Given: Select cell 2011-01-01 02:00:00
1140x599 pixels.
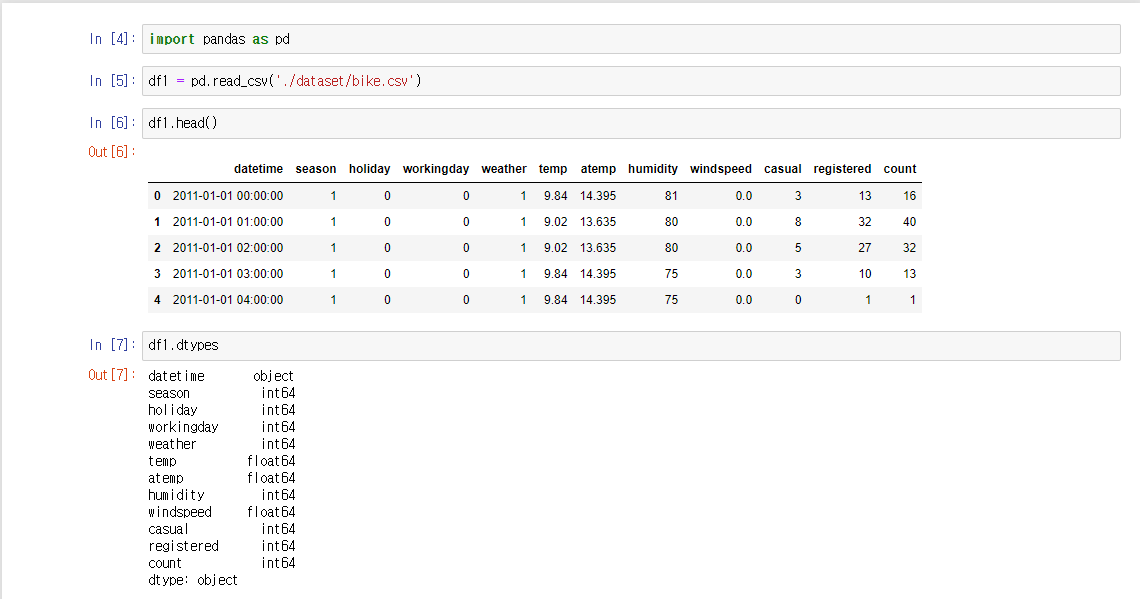Looking at the screenshot, I should (x=228, y=248).
